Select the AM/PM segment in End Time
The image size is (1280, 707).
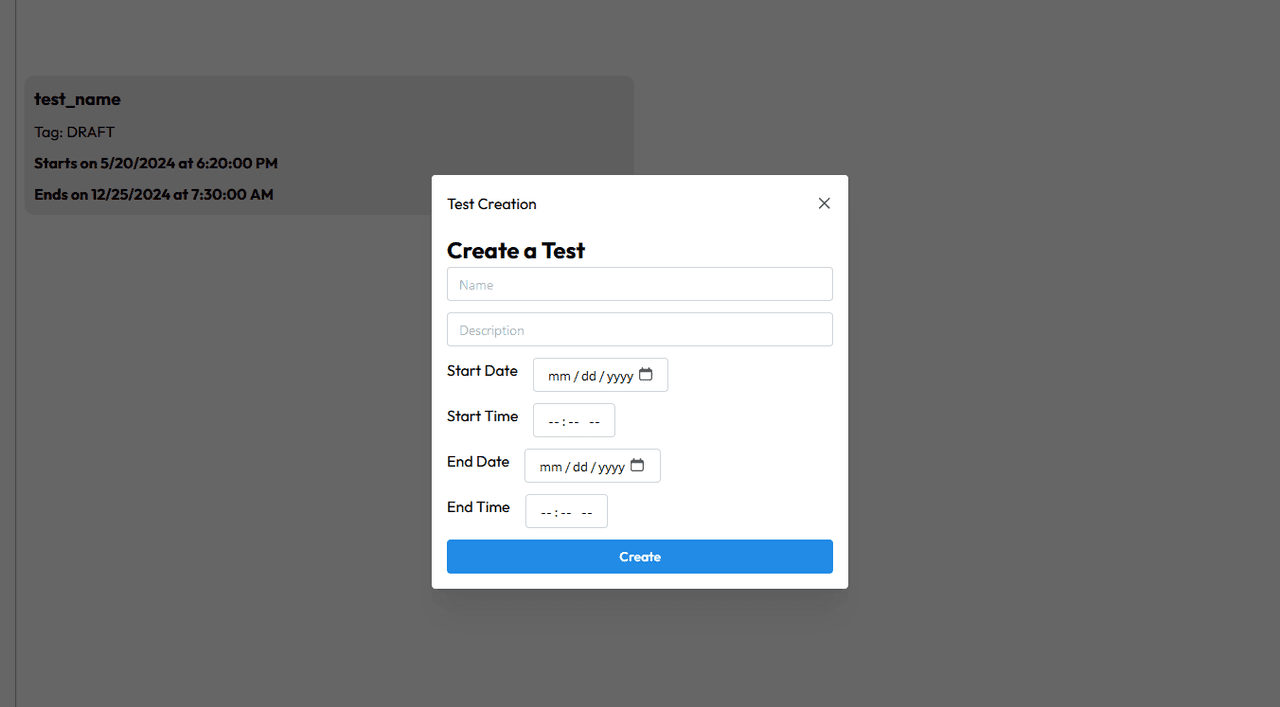587,513
